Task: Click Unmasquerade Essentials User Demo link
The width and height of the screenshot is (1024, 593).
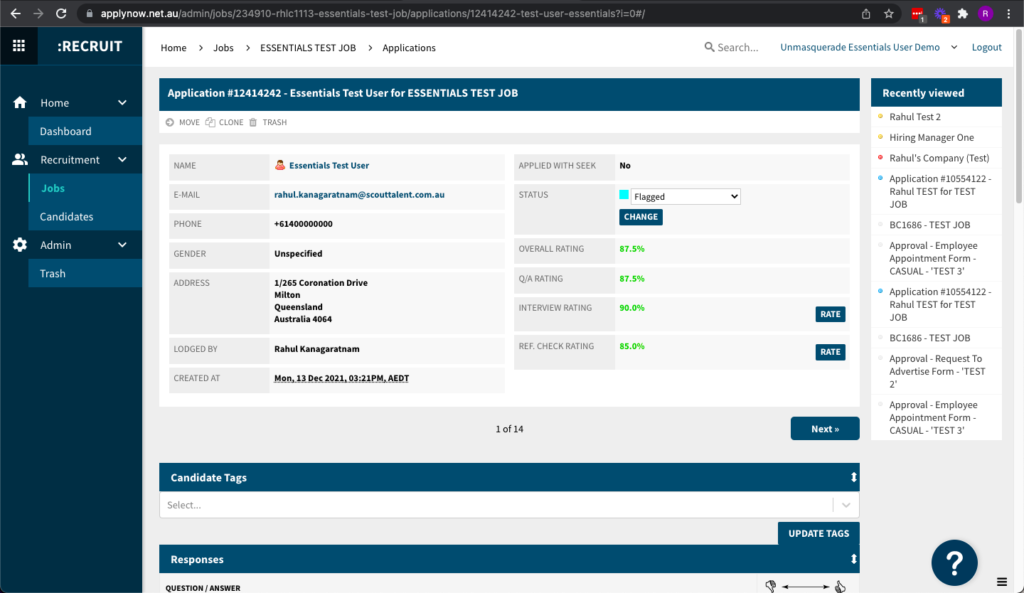Action: click(x=859, y=47)
